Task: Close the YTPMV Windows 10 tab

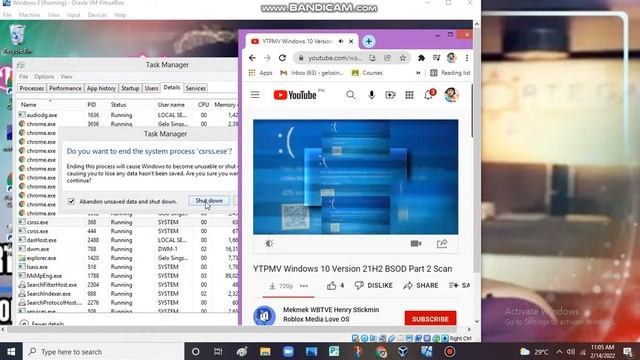Action: pos(351,41)
